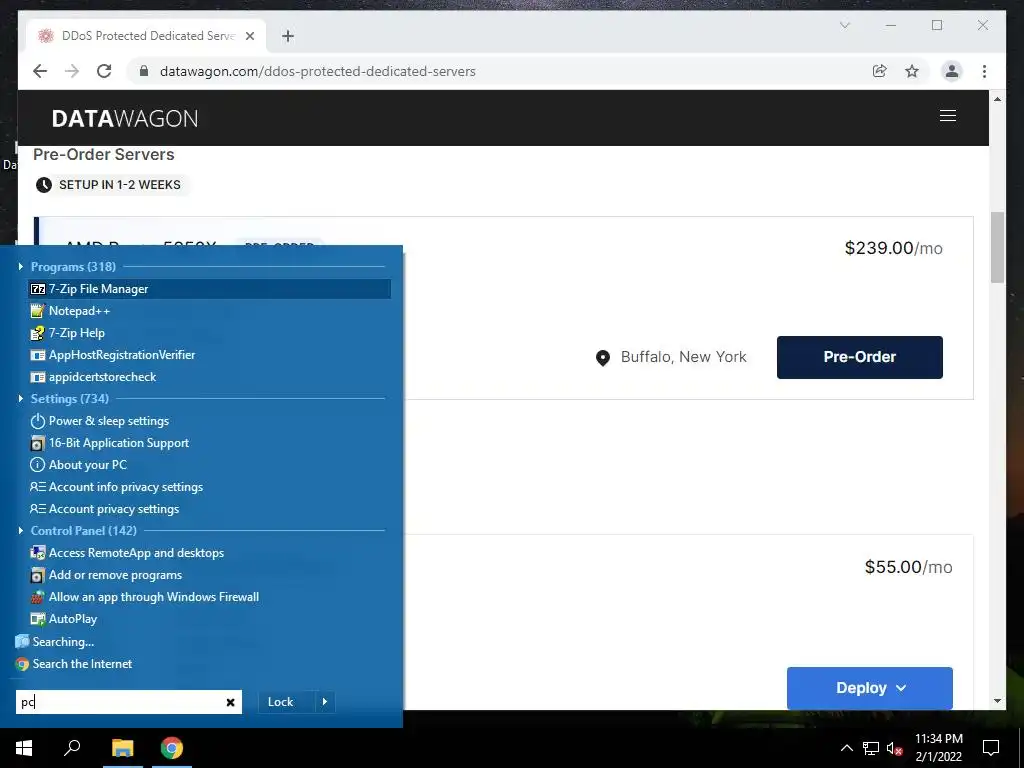
Task: Click the Windows Start button
Action: [x=24, y=748]
